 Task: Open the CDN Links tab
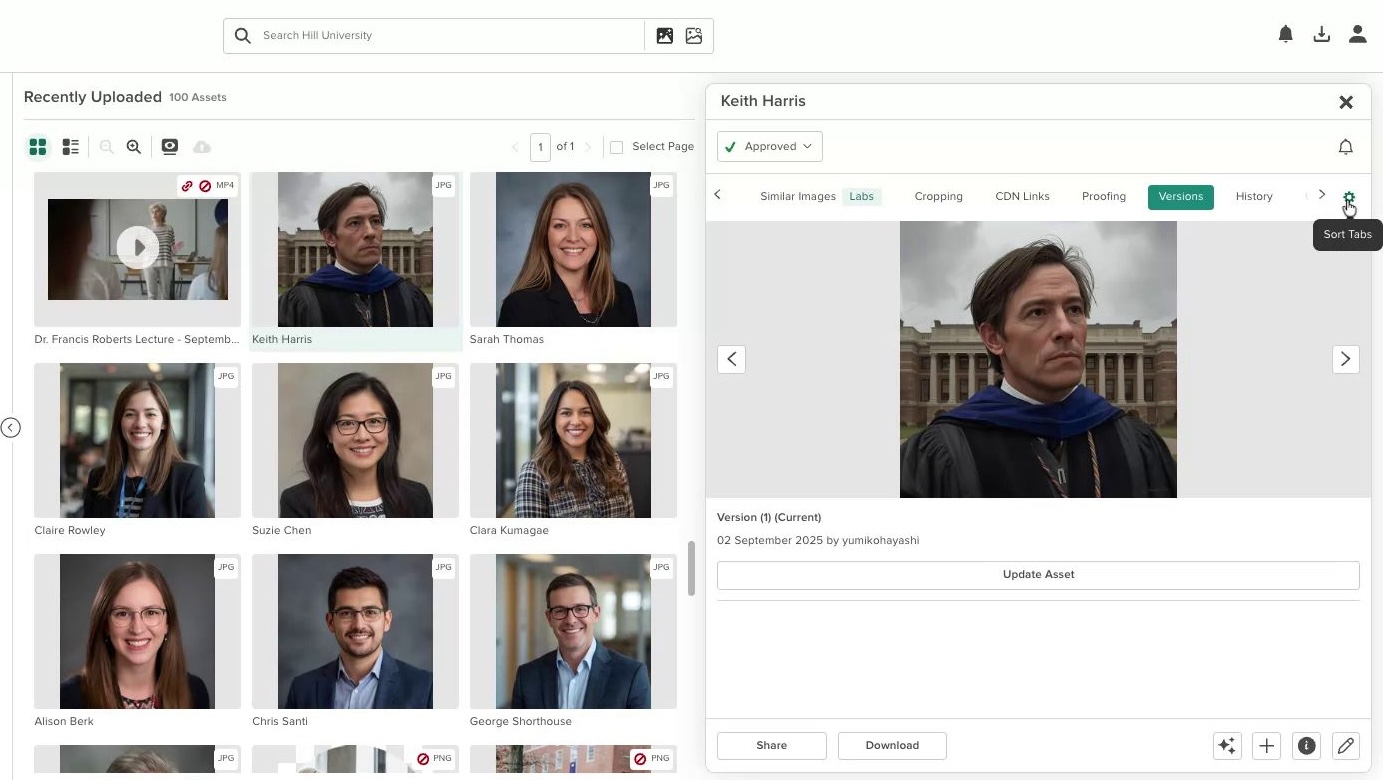point(1023,197)
